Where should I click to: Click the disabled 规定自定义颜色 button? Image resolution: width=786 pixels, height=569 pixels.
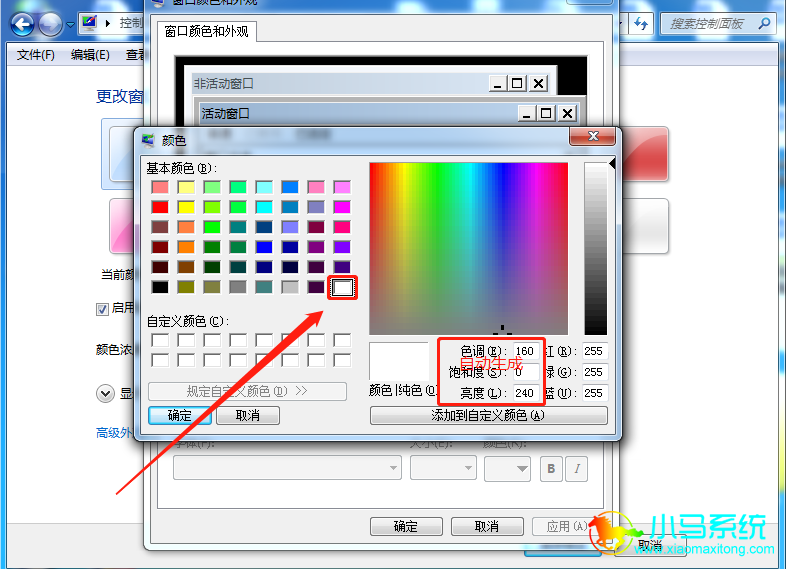point(247,391)
